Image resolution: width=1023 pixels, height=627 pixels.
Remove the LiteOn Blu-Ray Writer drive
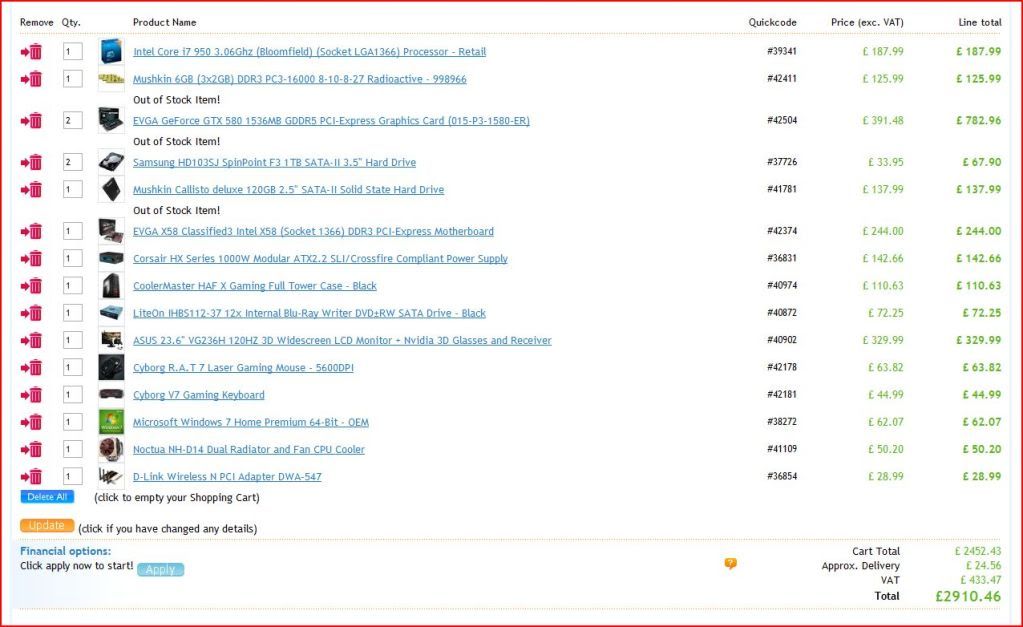[x=31, y=314]
